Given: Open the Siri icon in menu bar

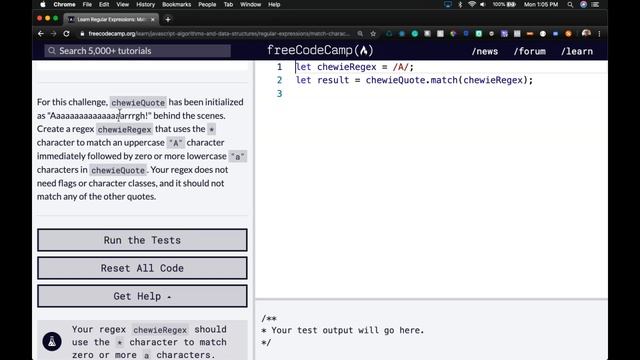Looking at the screenshot, I should click(583, 4).
